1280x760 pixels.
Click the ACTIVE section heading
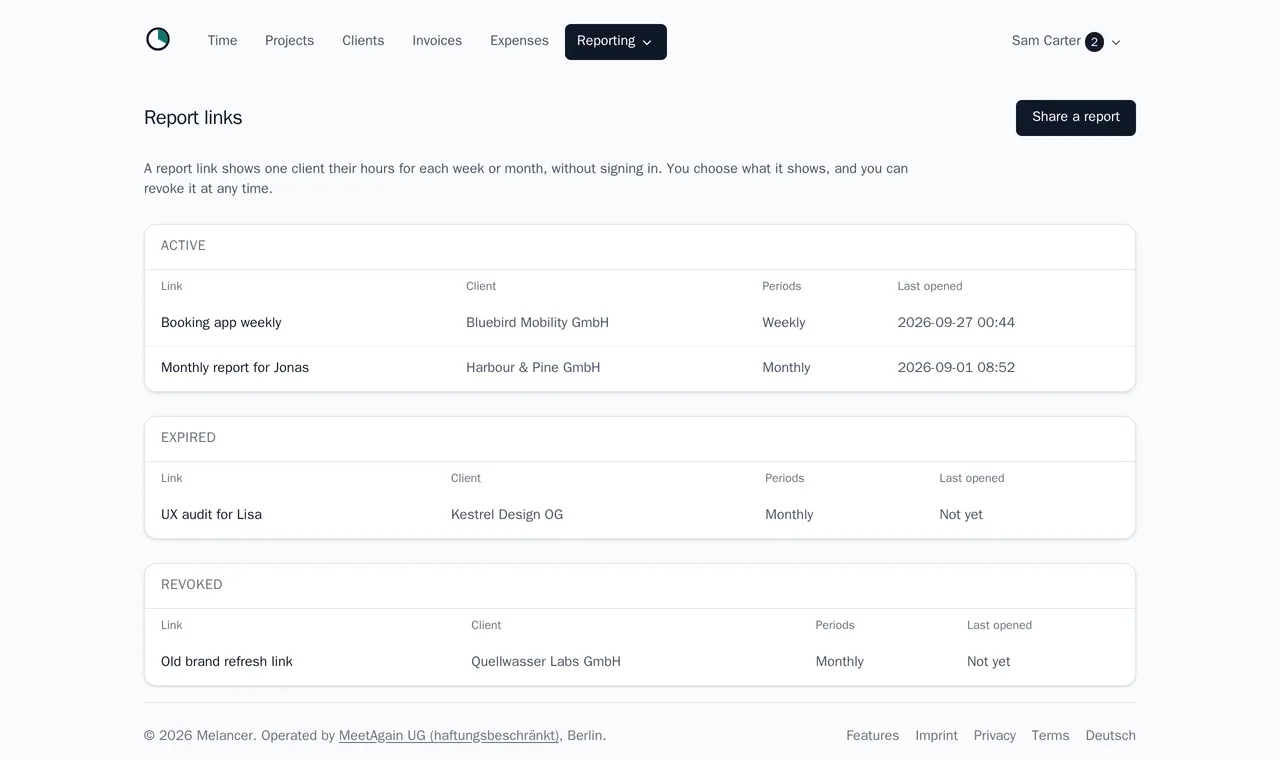[x=183, y=246]
